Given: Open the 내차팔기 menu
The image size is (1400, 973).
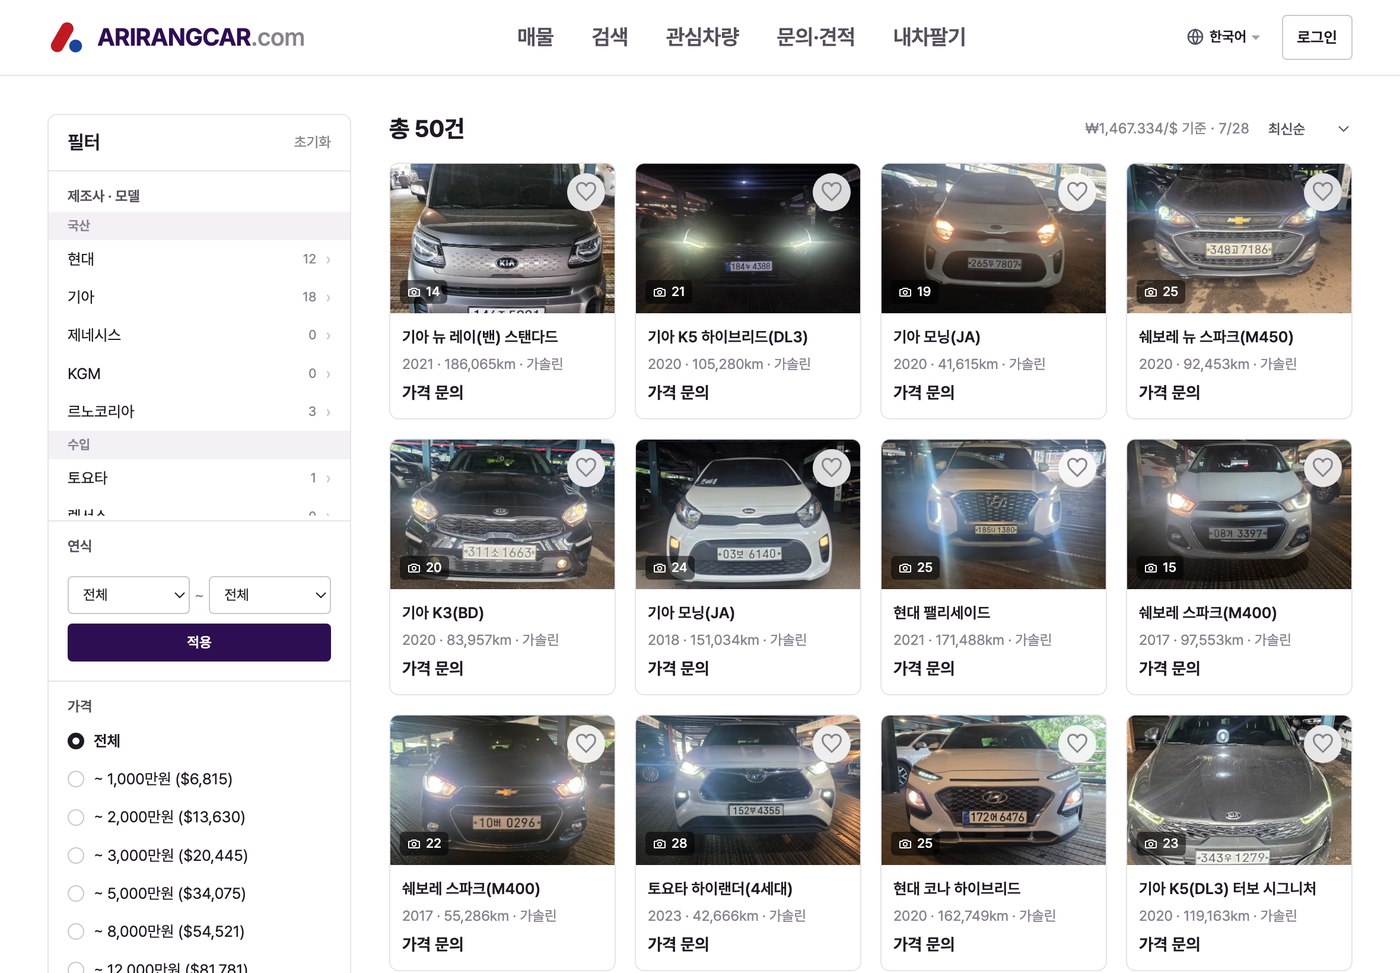Looking at the screenshot, I should point(930,37).
